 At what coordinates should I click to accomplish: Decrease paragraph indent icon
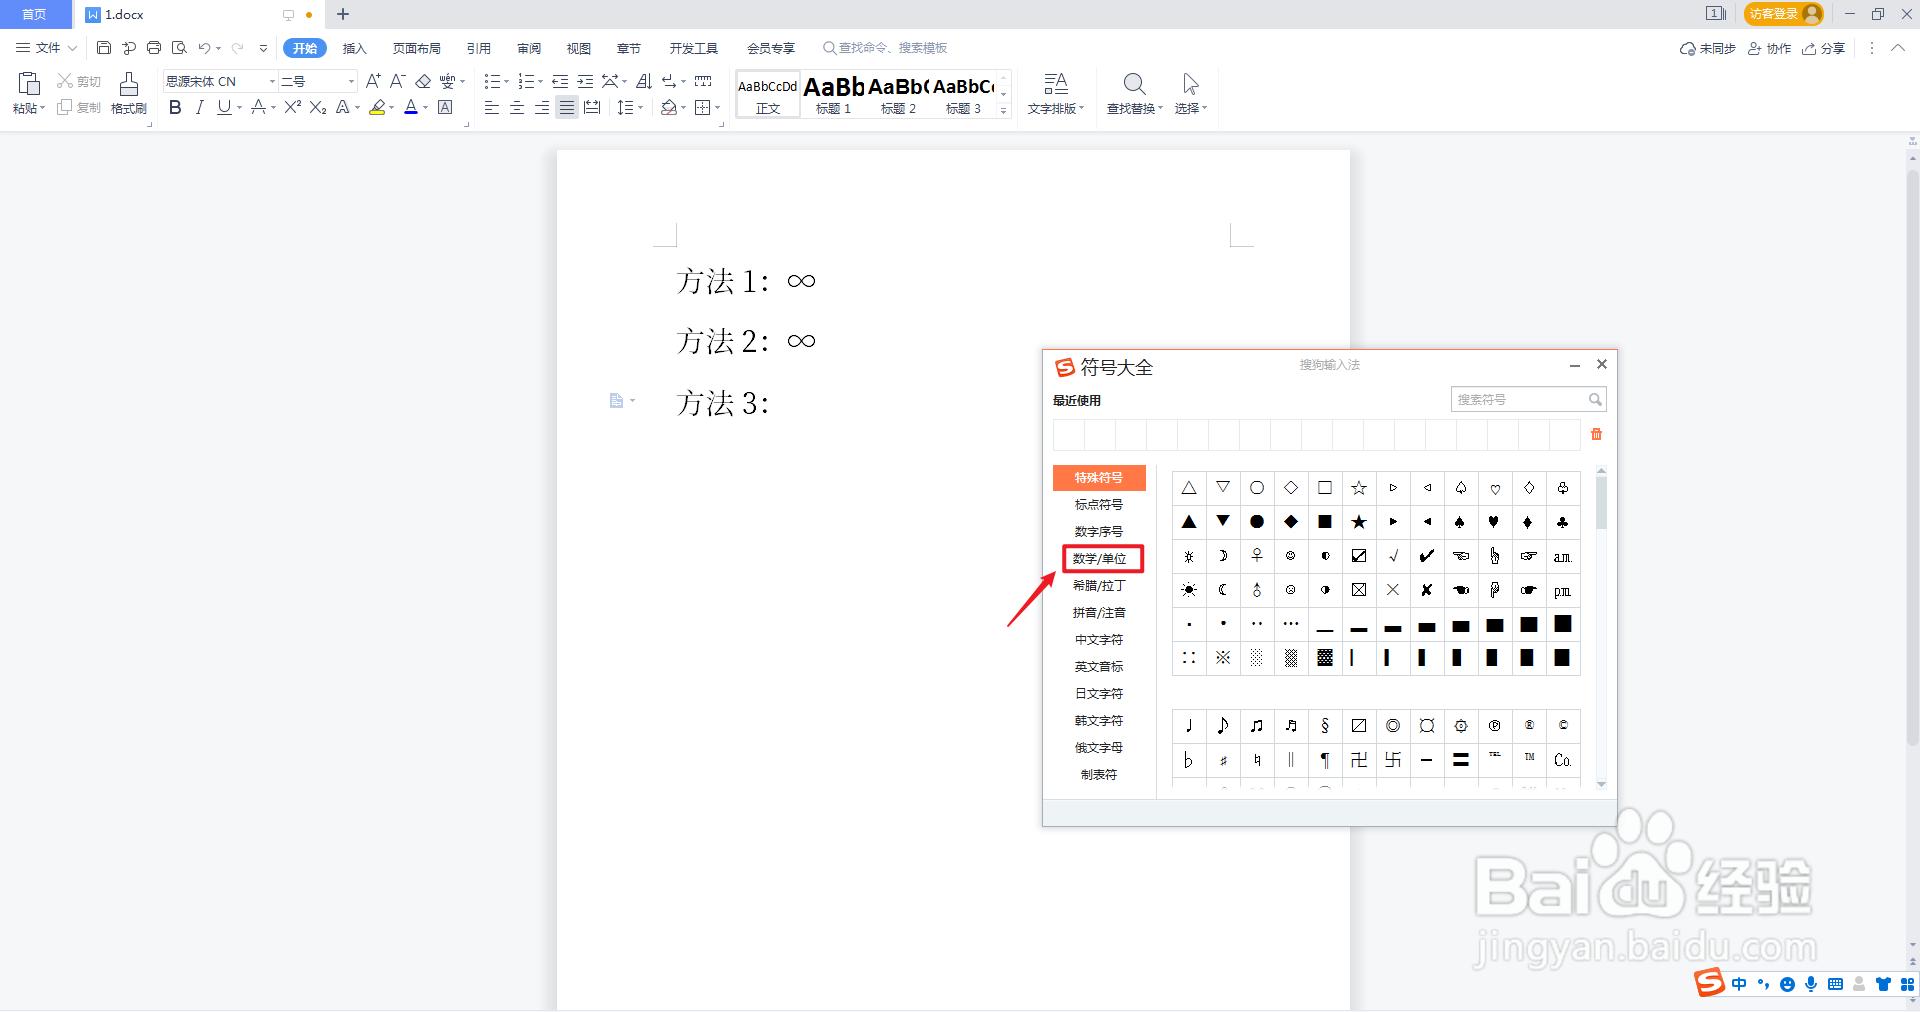click(x=560, y=81)
